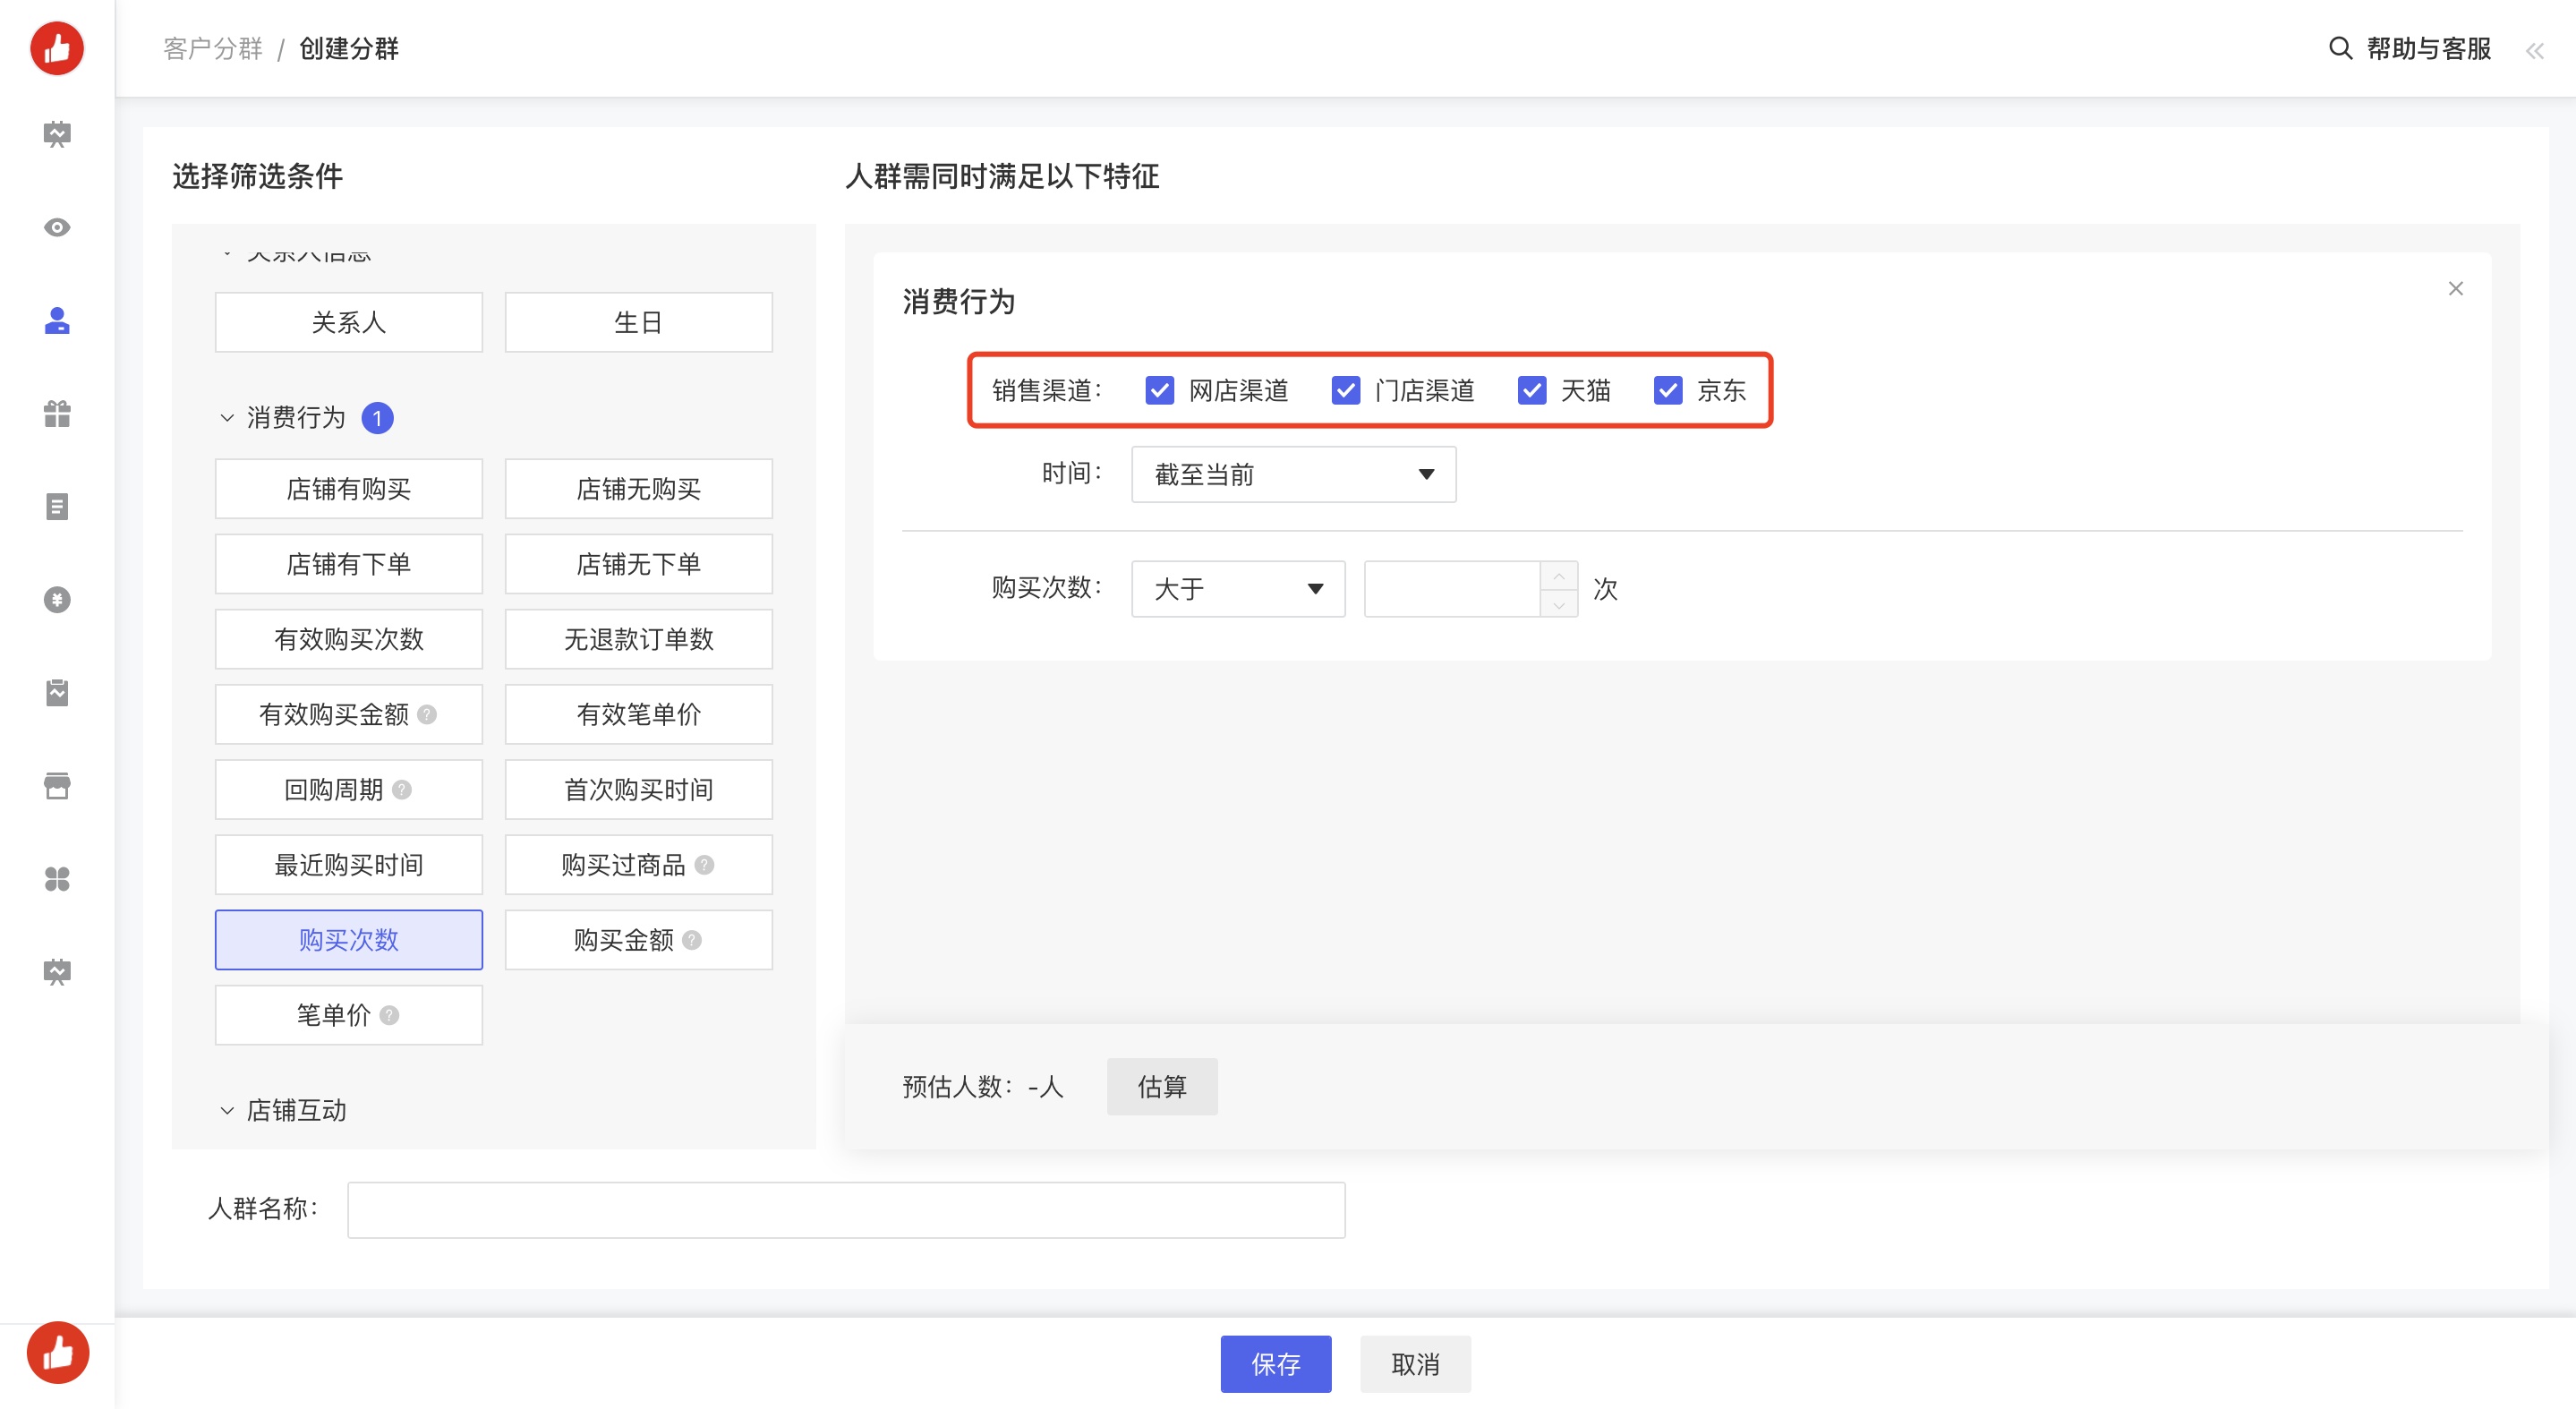Open the four-leaf apps sidebar icon
Image resolution: width=2576 pixels, height=1409 pixels.
(x=57, y=878)
